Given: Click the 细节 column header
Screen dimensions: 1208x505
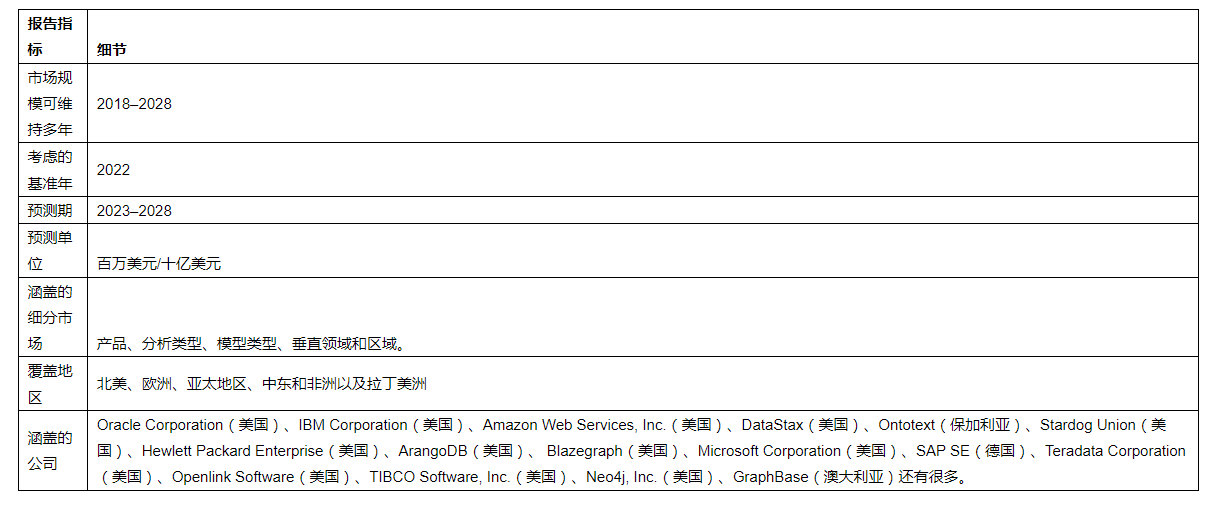Looking at the screenshot, I should click(112, 50).
